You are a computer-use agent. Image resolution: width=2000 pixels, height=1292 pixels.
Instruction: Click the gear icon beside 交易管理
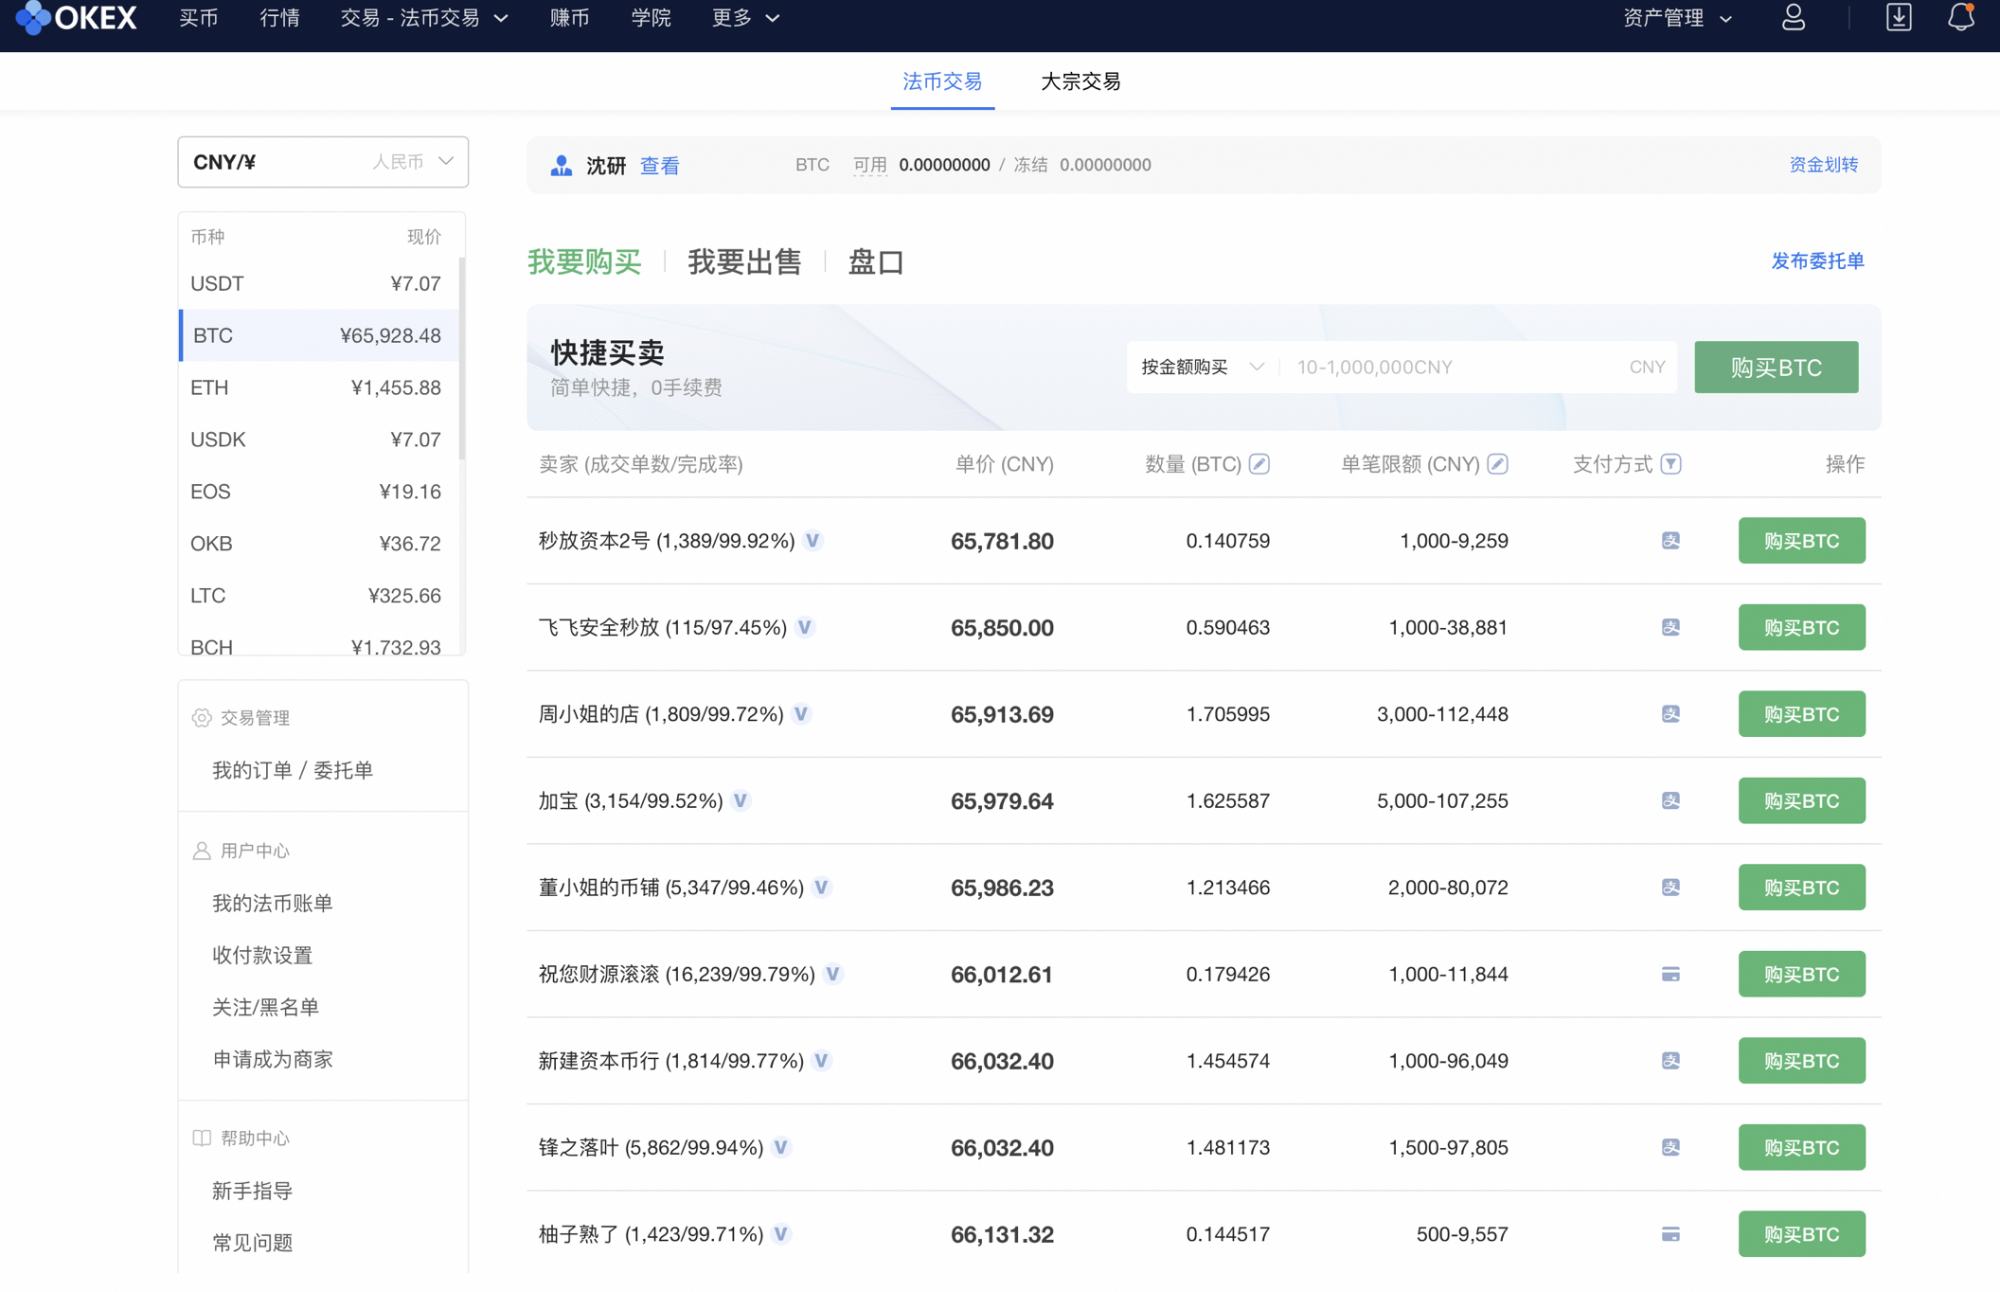click(x=202, y=718)
